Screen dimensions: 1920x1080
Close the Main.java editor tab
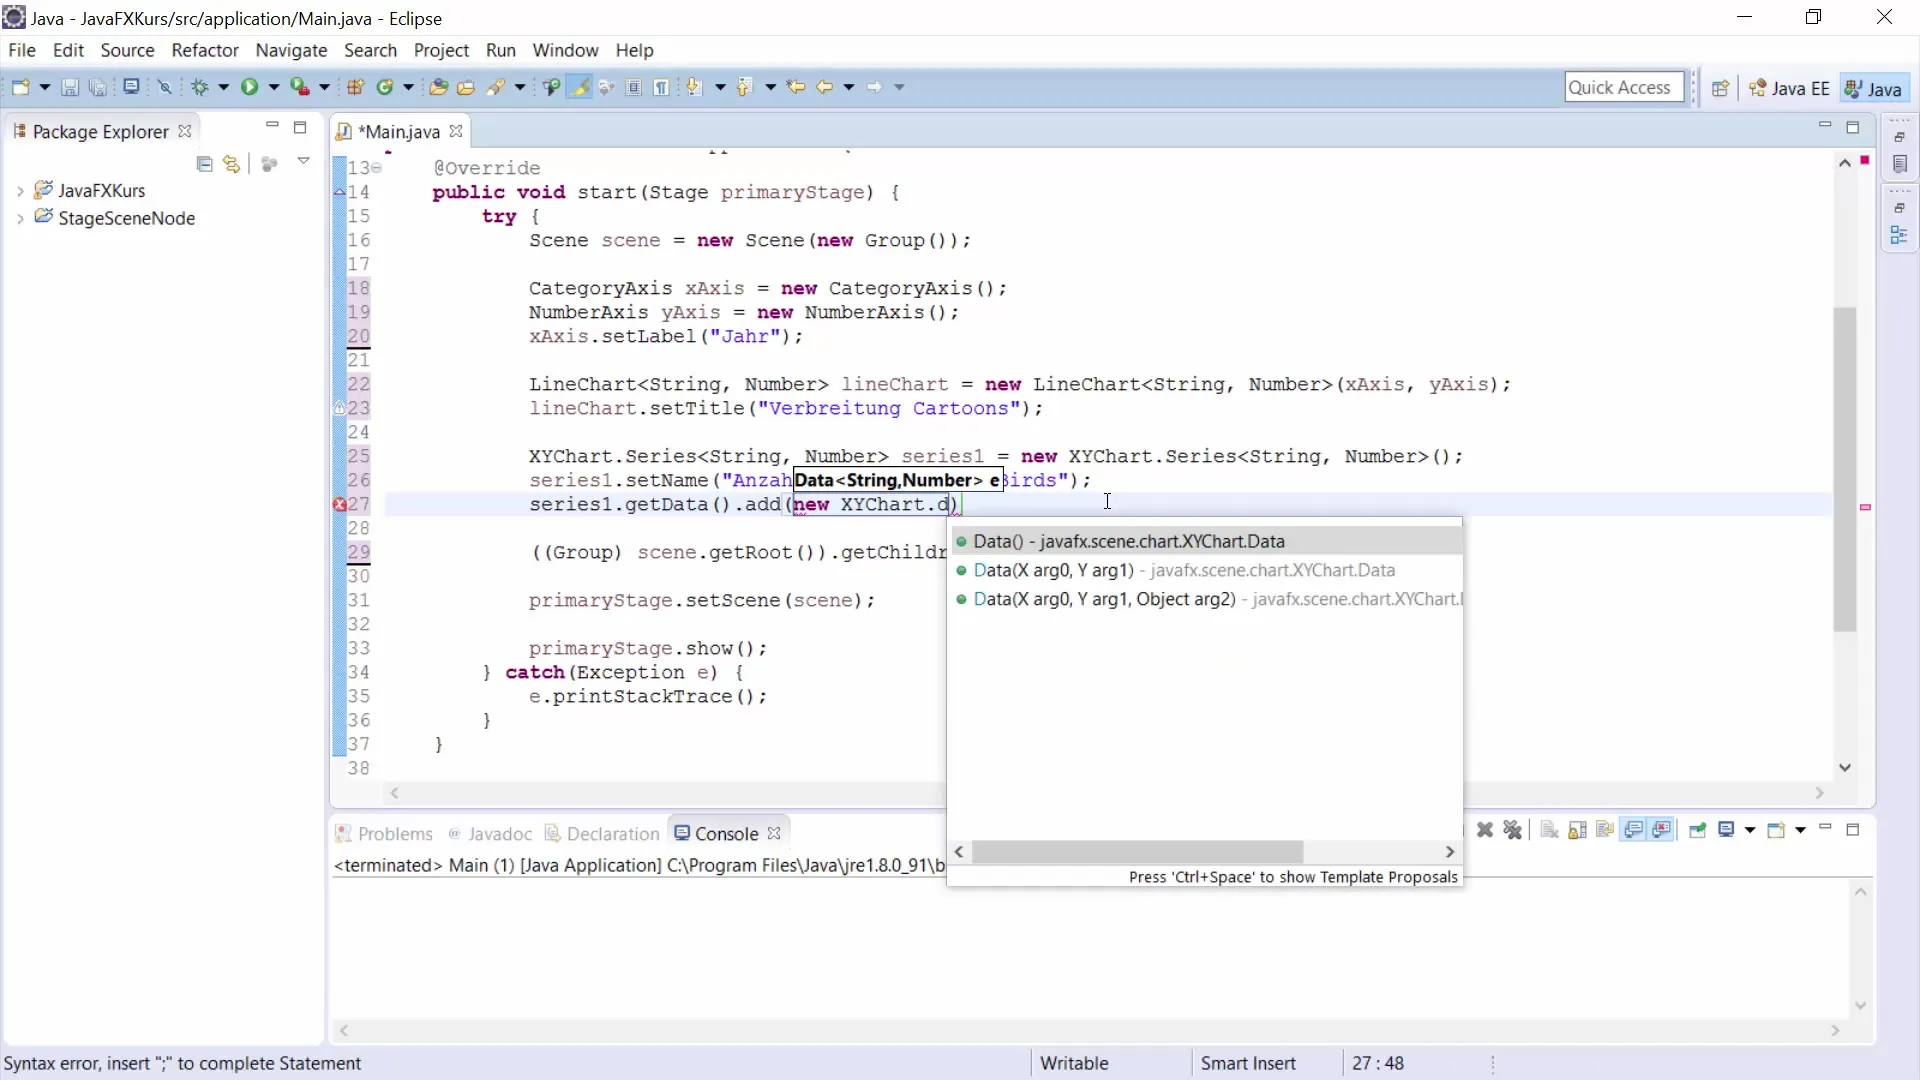(456, 131)
